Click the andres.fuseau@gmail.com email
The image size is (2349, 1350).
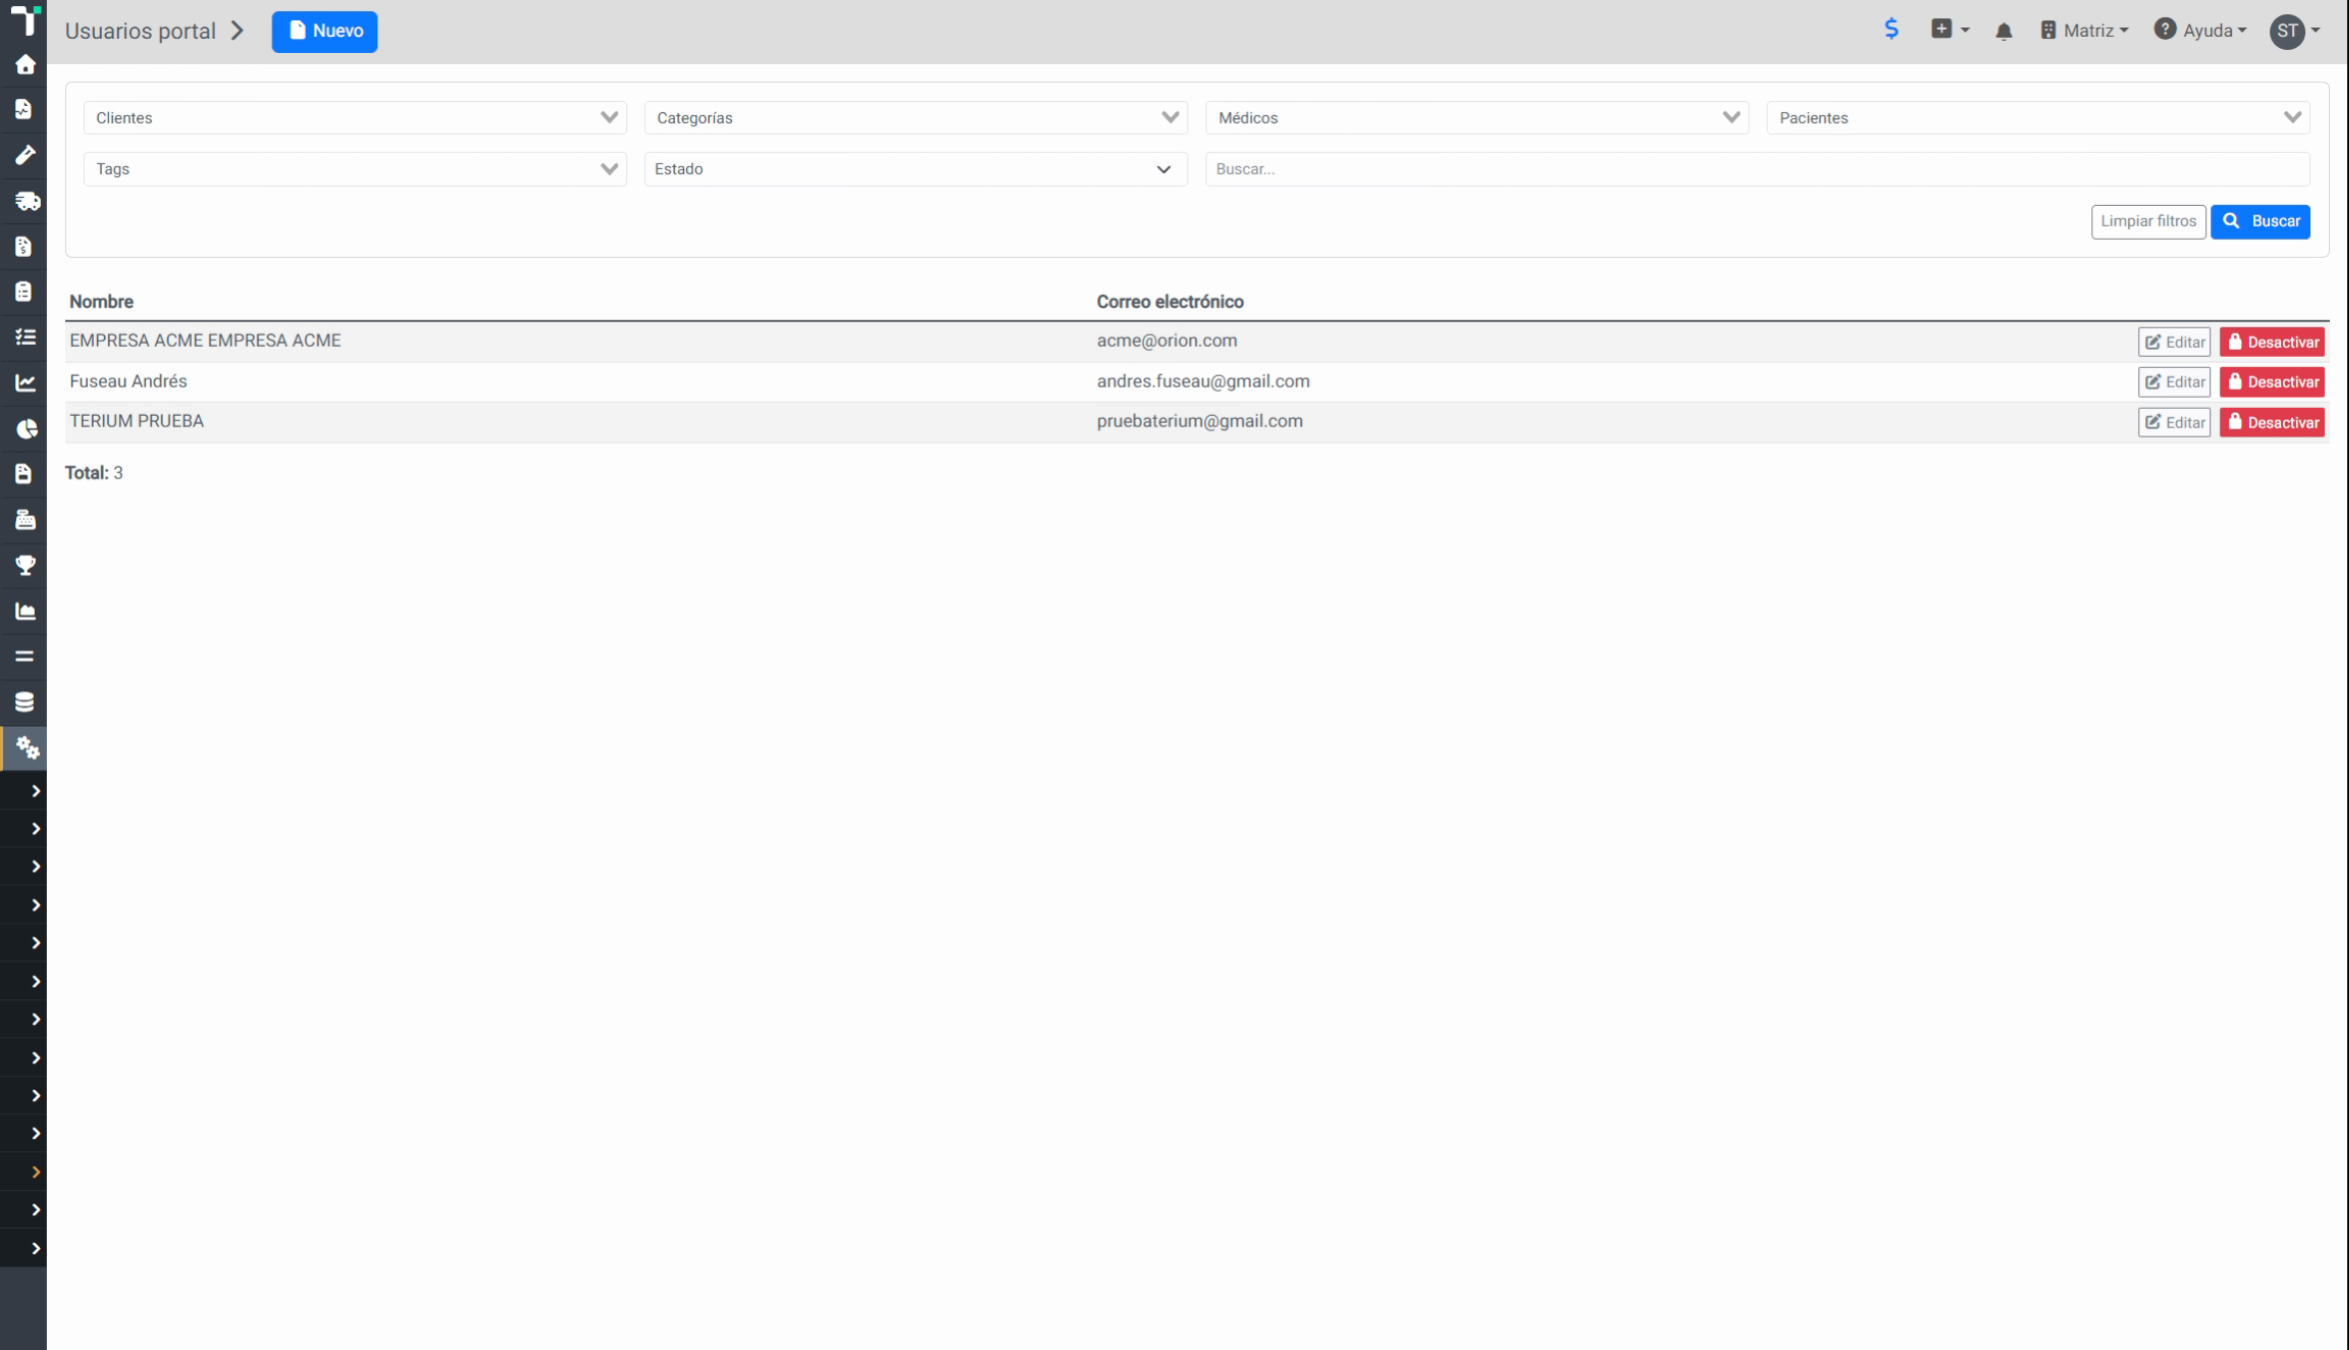point(1203,381)
